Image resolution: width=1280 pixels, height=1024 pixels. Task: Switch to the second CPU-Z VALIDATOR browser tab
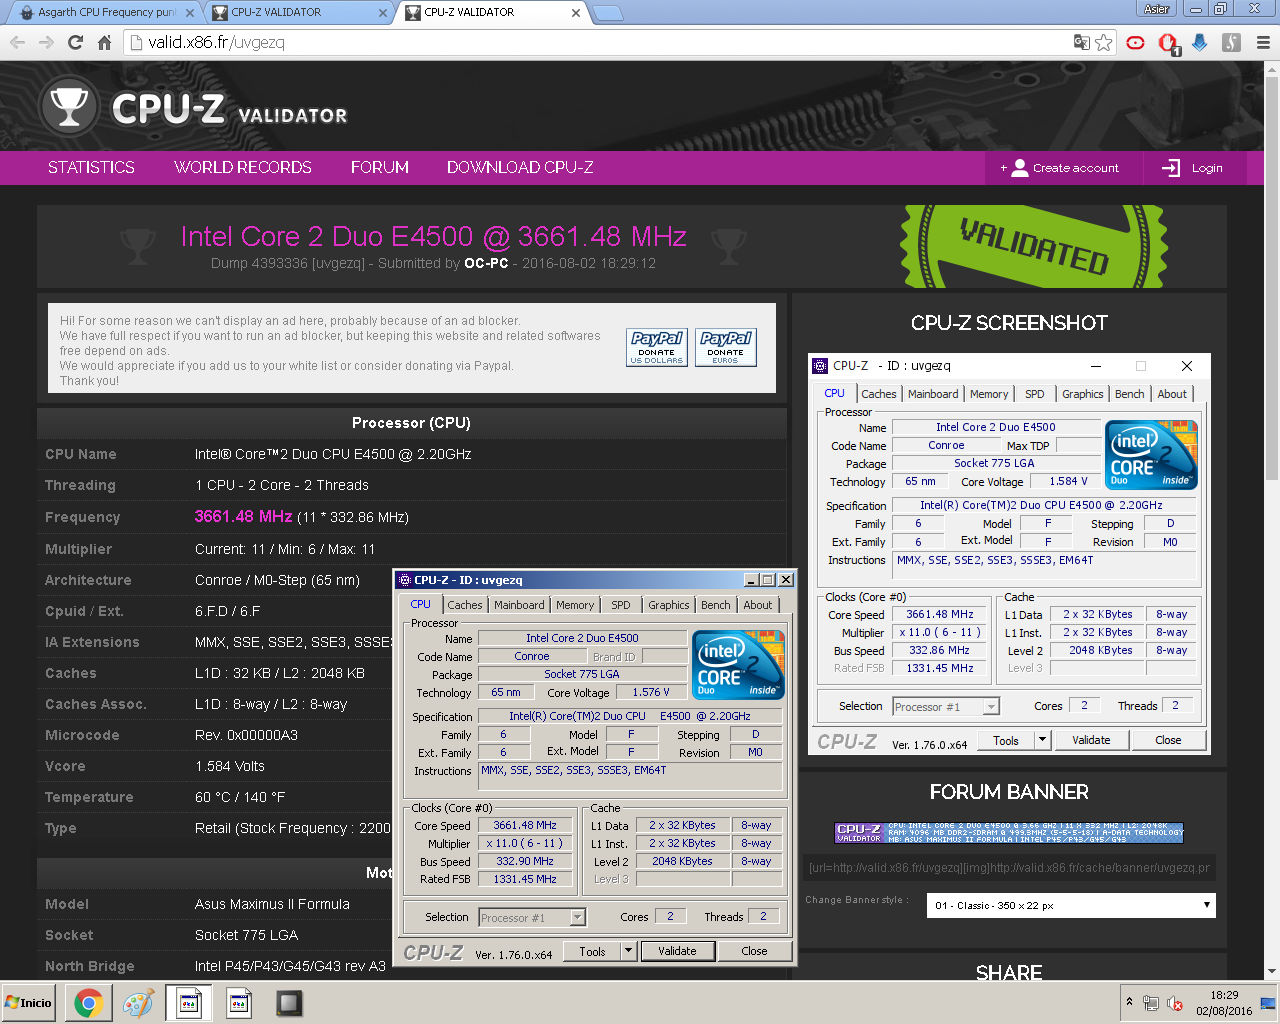298,12
